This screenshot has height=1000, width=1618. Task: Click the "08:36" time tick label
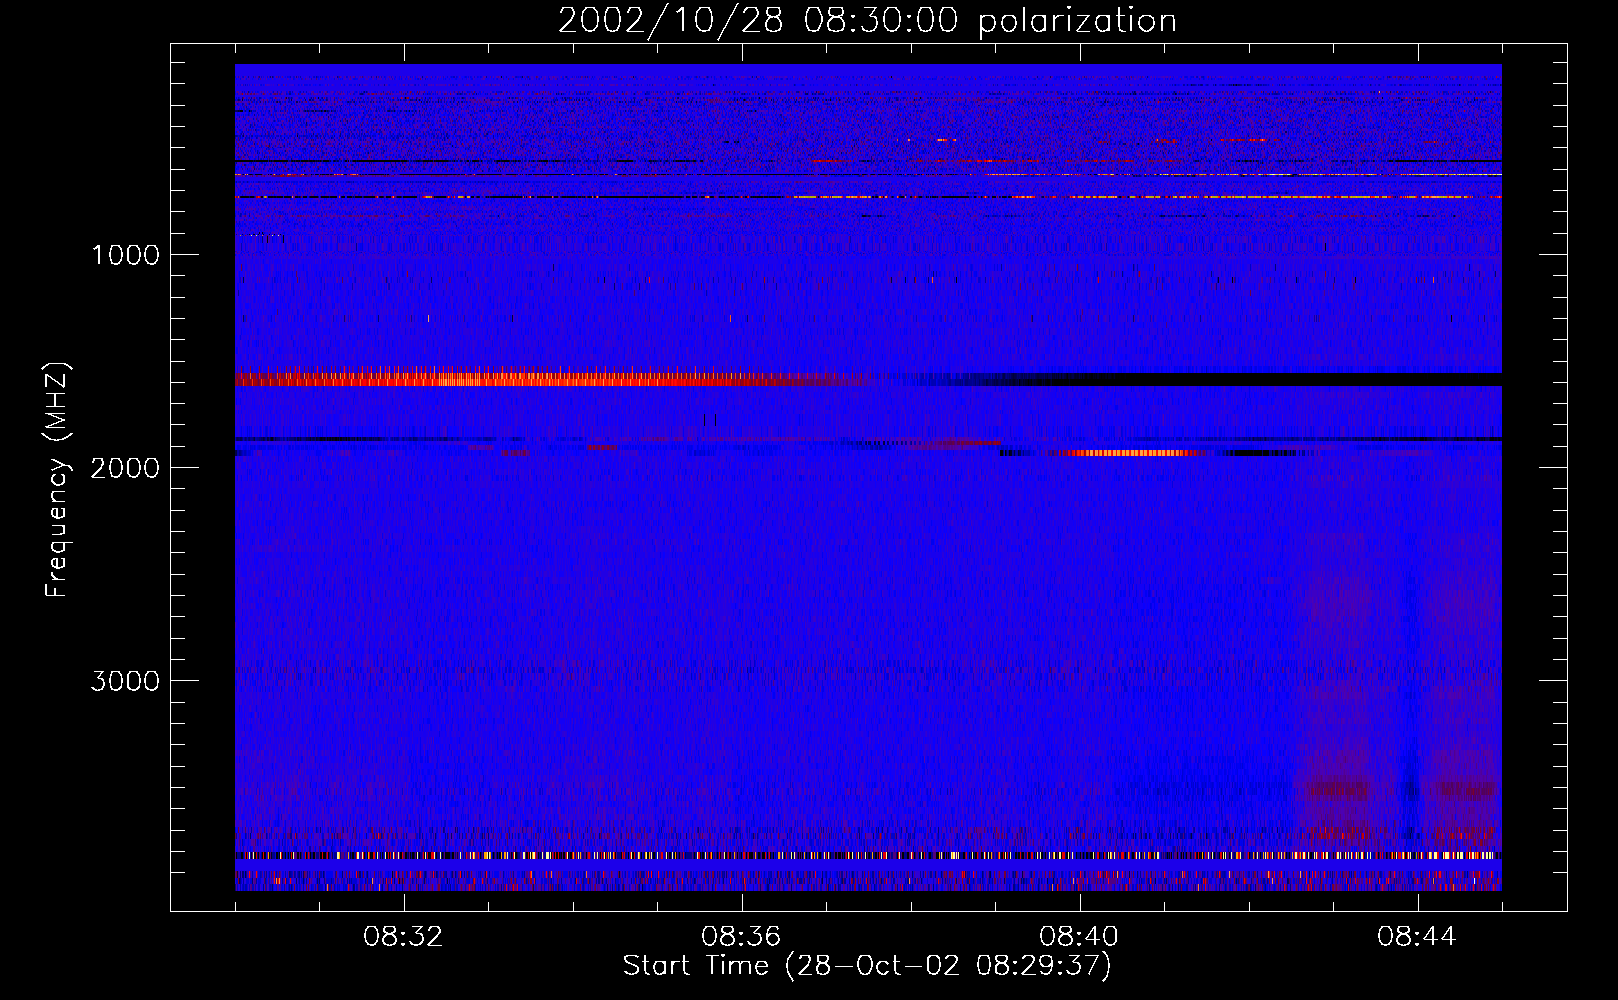pyautogui.click(x=741, y=937)
